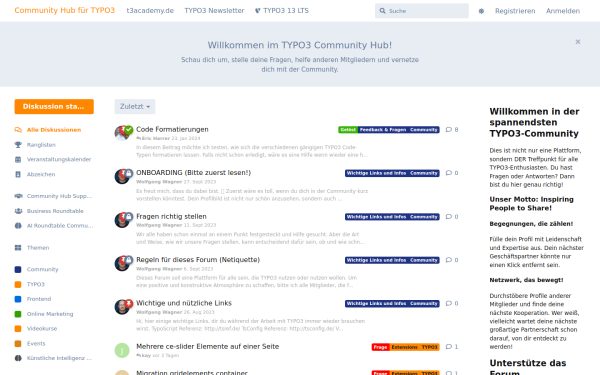Viewport: 600px width, 375px height.
Task: Open the author avatar of Code Formatierungen
Action: click(x=122, y=133)
